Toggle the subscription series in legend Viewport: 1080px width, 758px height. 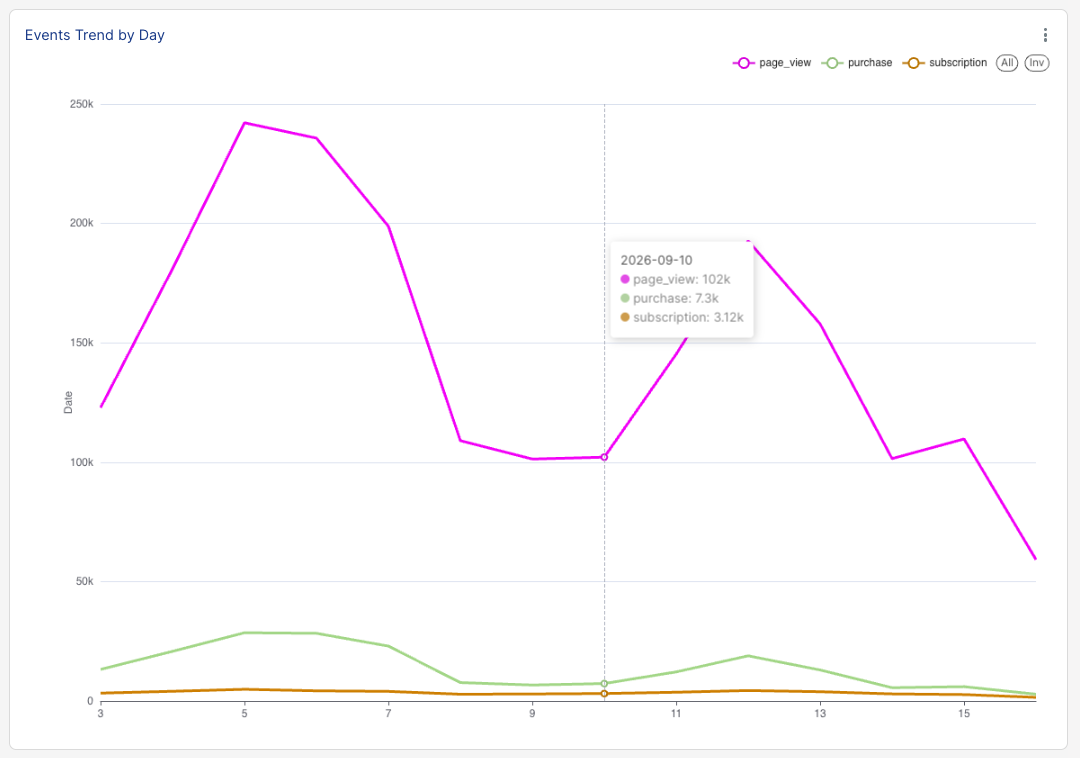pos(944,63)
